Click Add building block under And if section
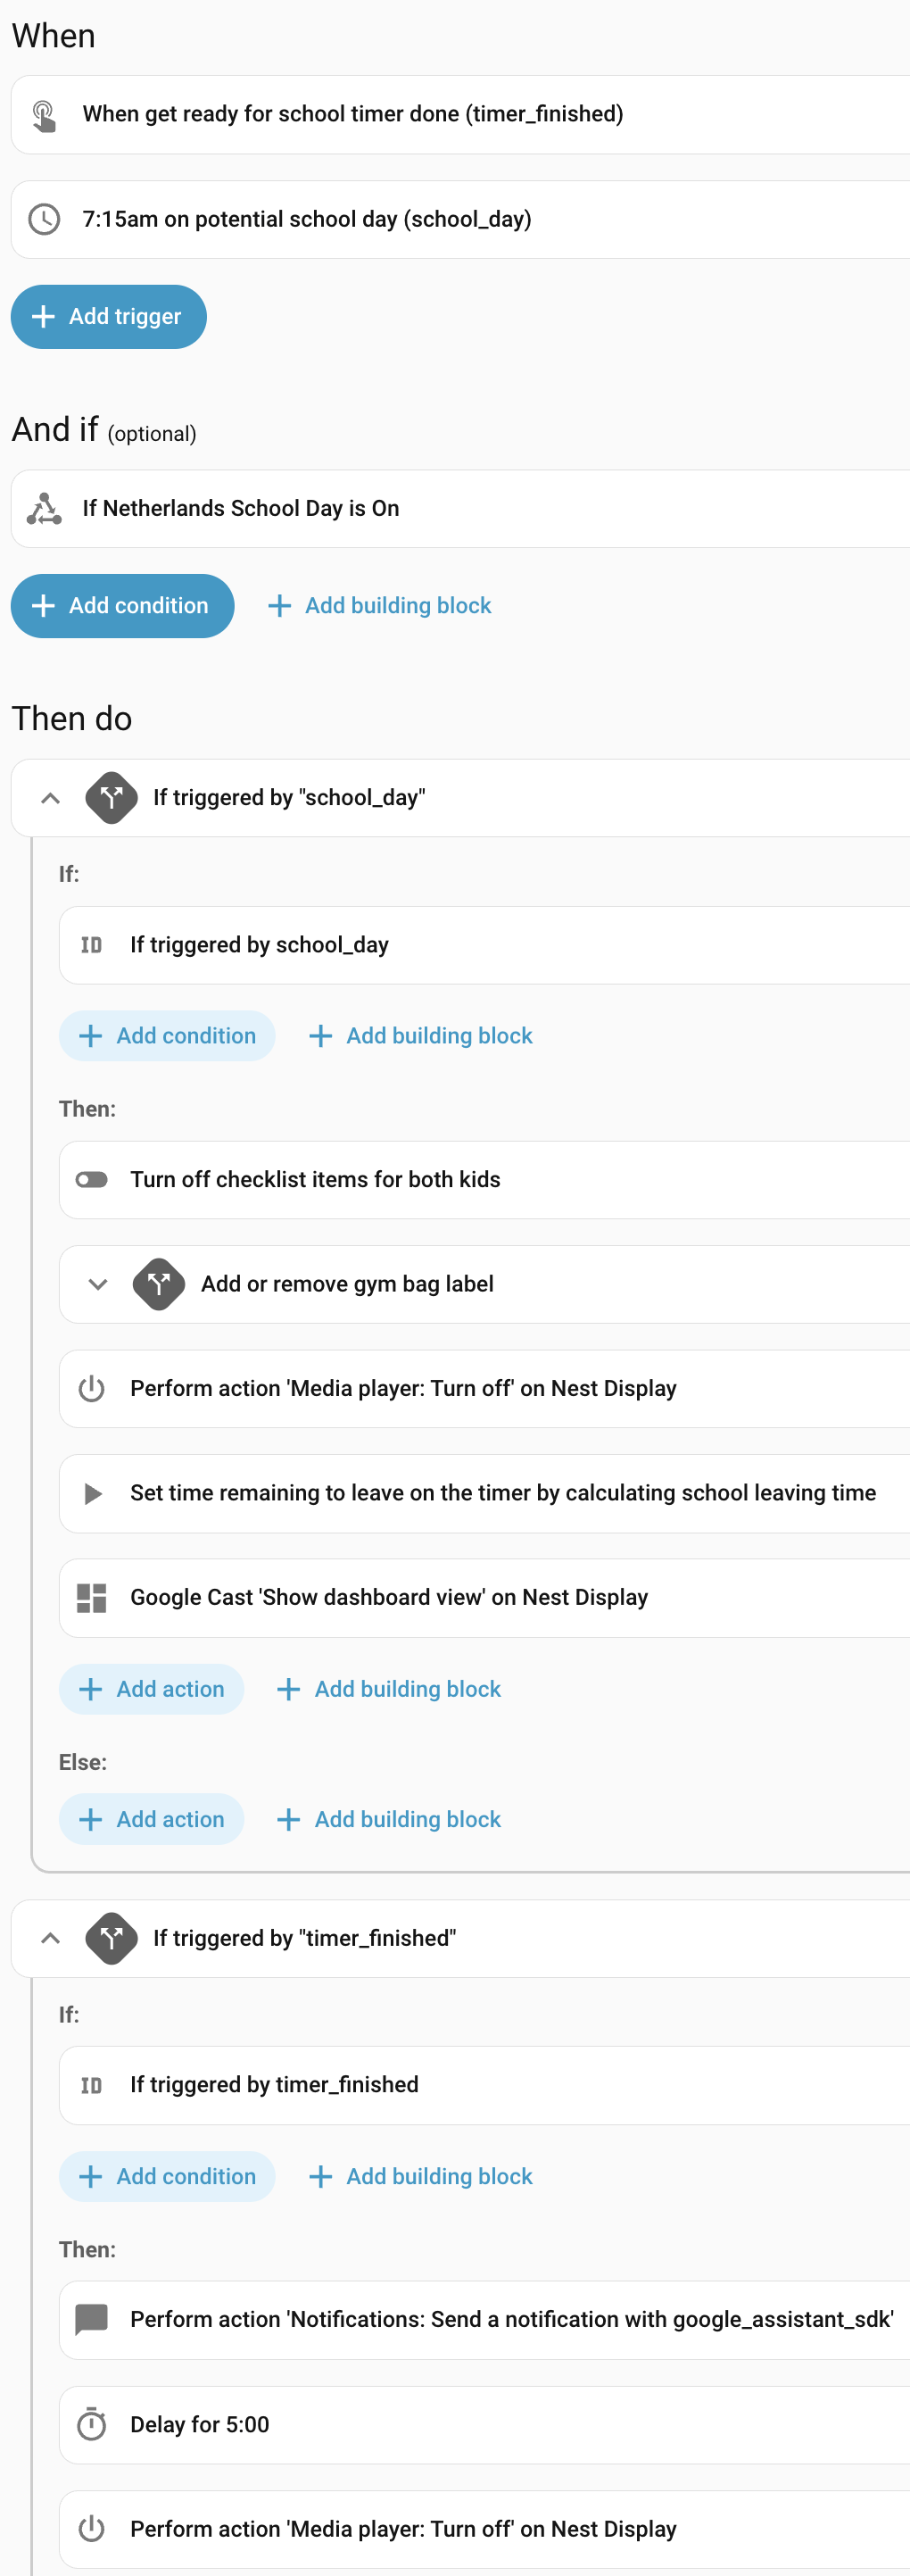This screenshot has width=910, height=2576. 380,606
